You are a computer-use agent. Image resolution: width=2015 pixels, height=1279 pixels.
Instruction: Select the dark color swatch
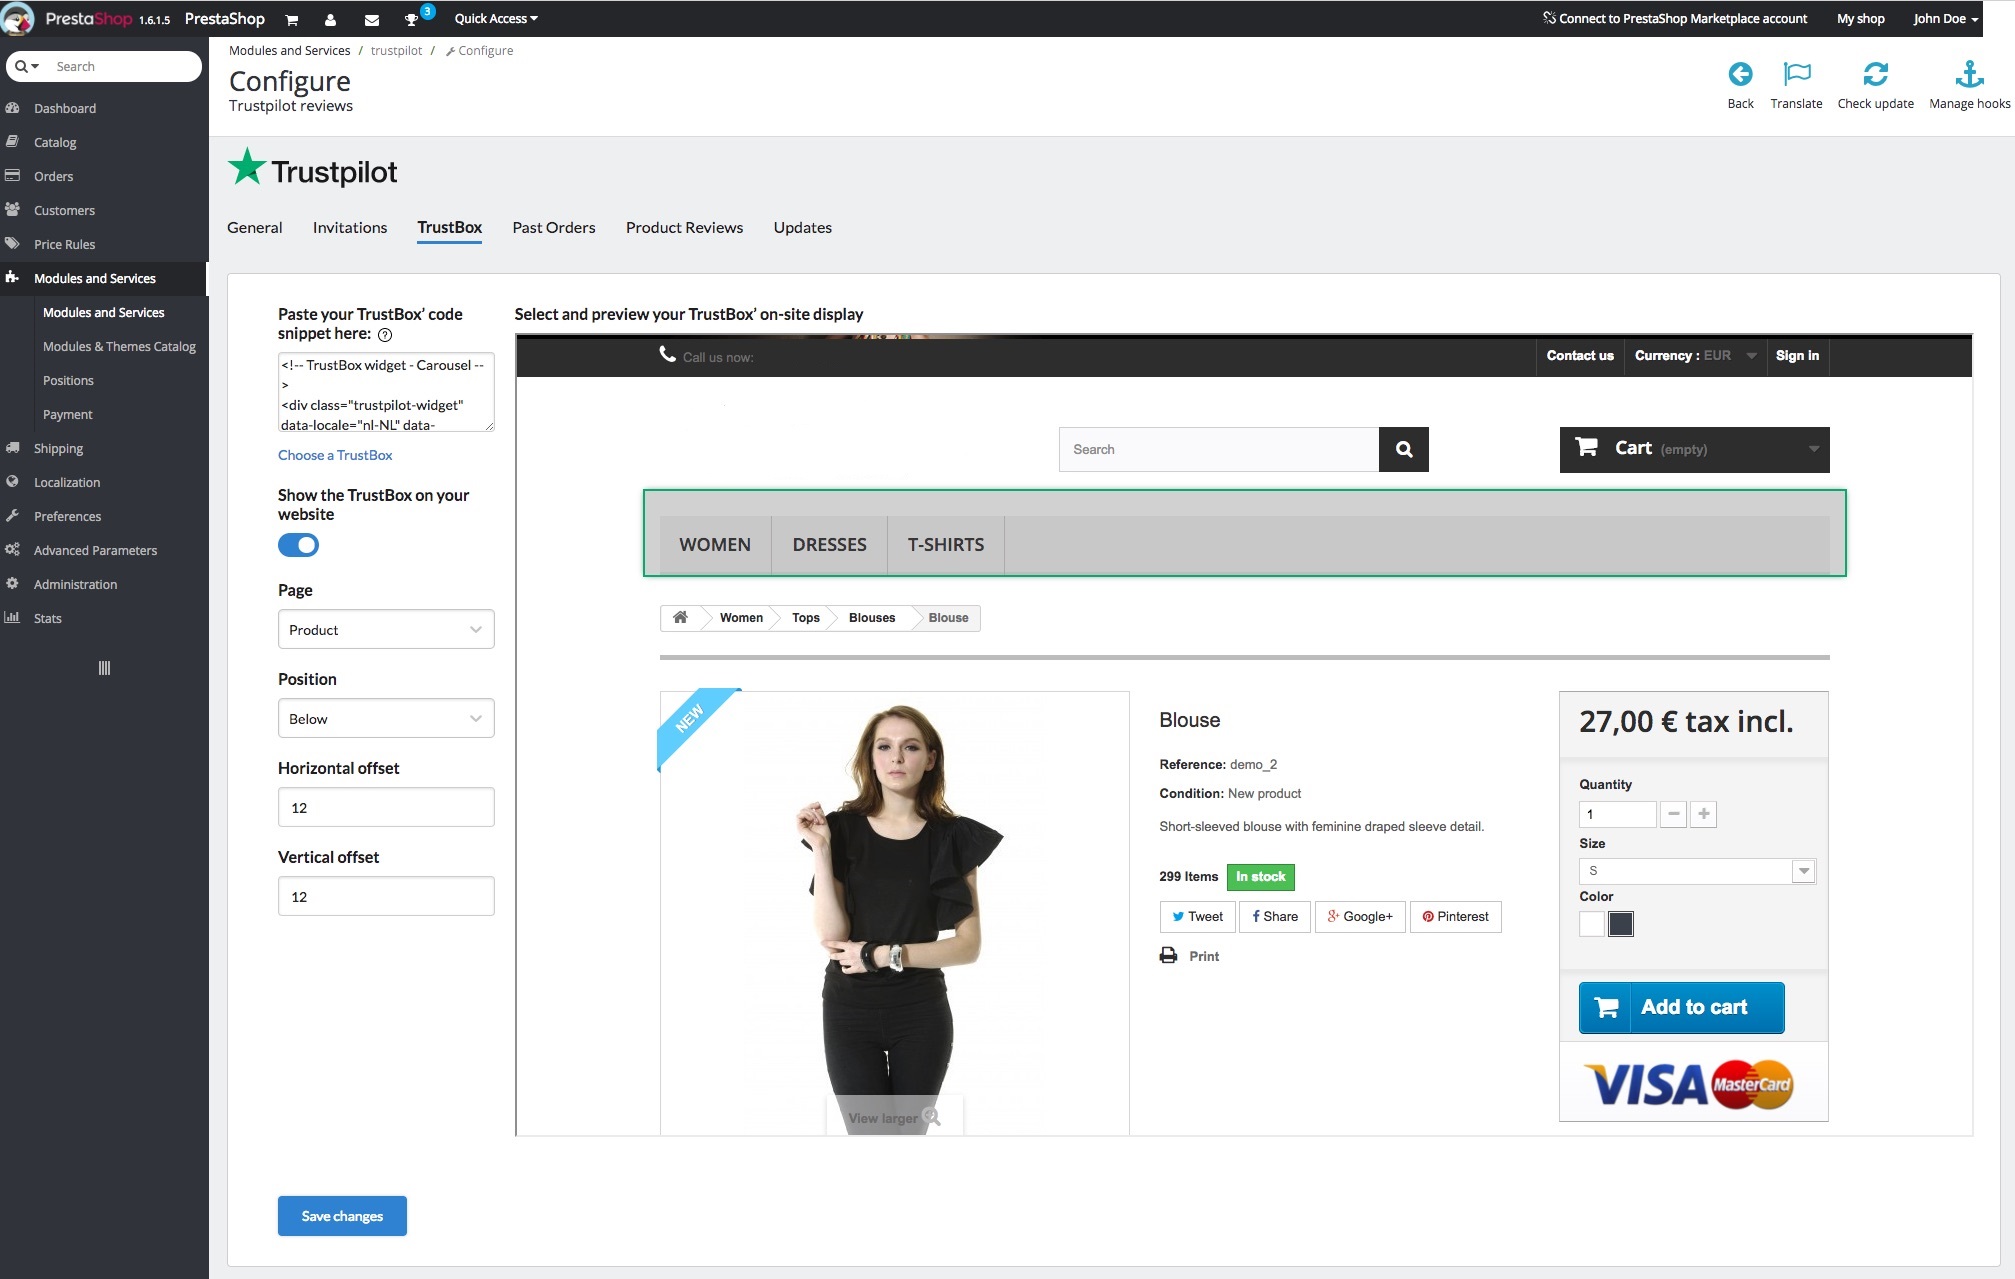[1621, 924]
